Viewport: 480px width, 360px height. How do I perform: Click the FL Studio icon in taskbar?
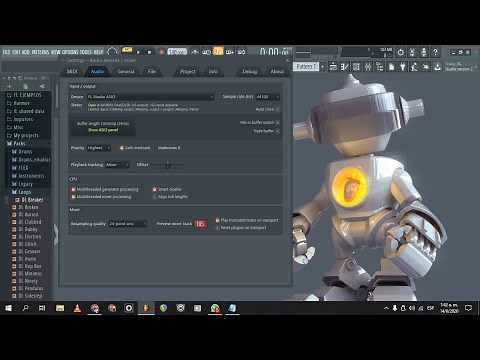tap(146, 308)
